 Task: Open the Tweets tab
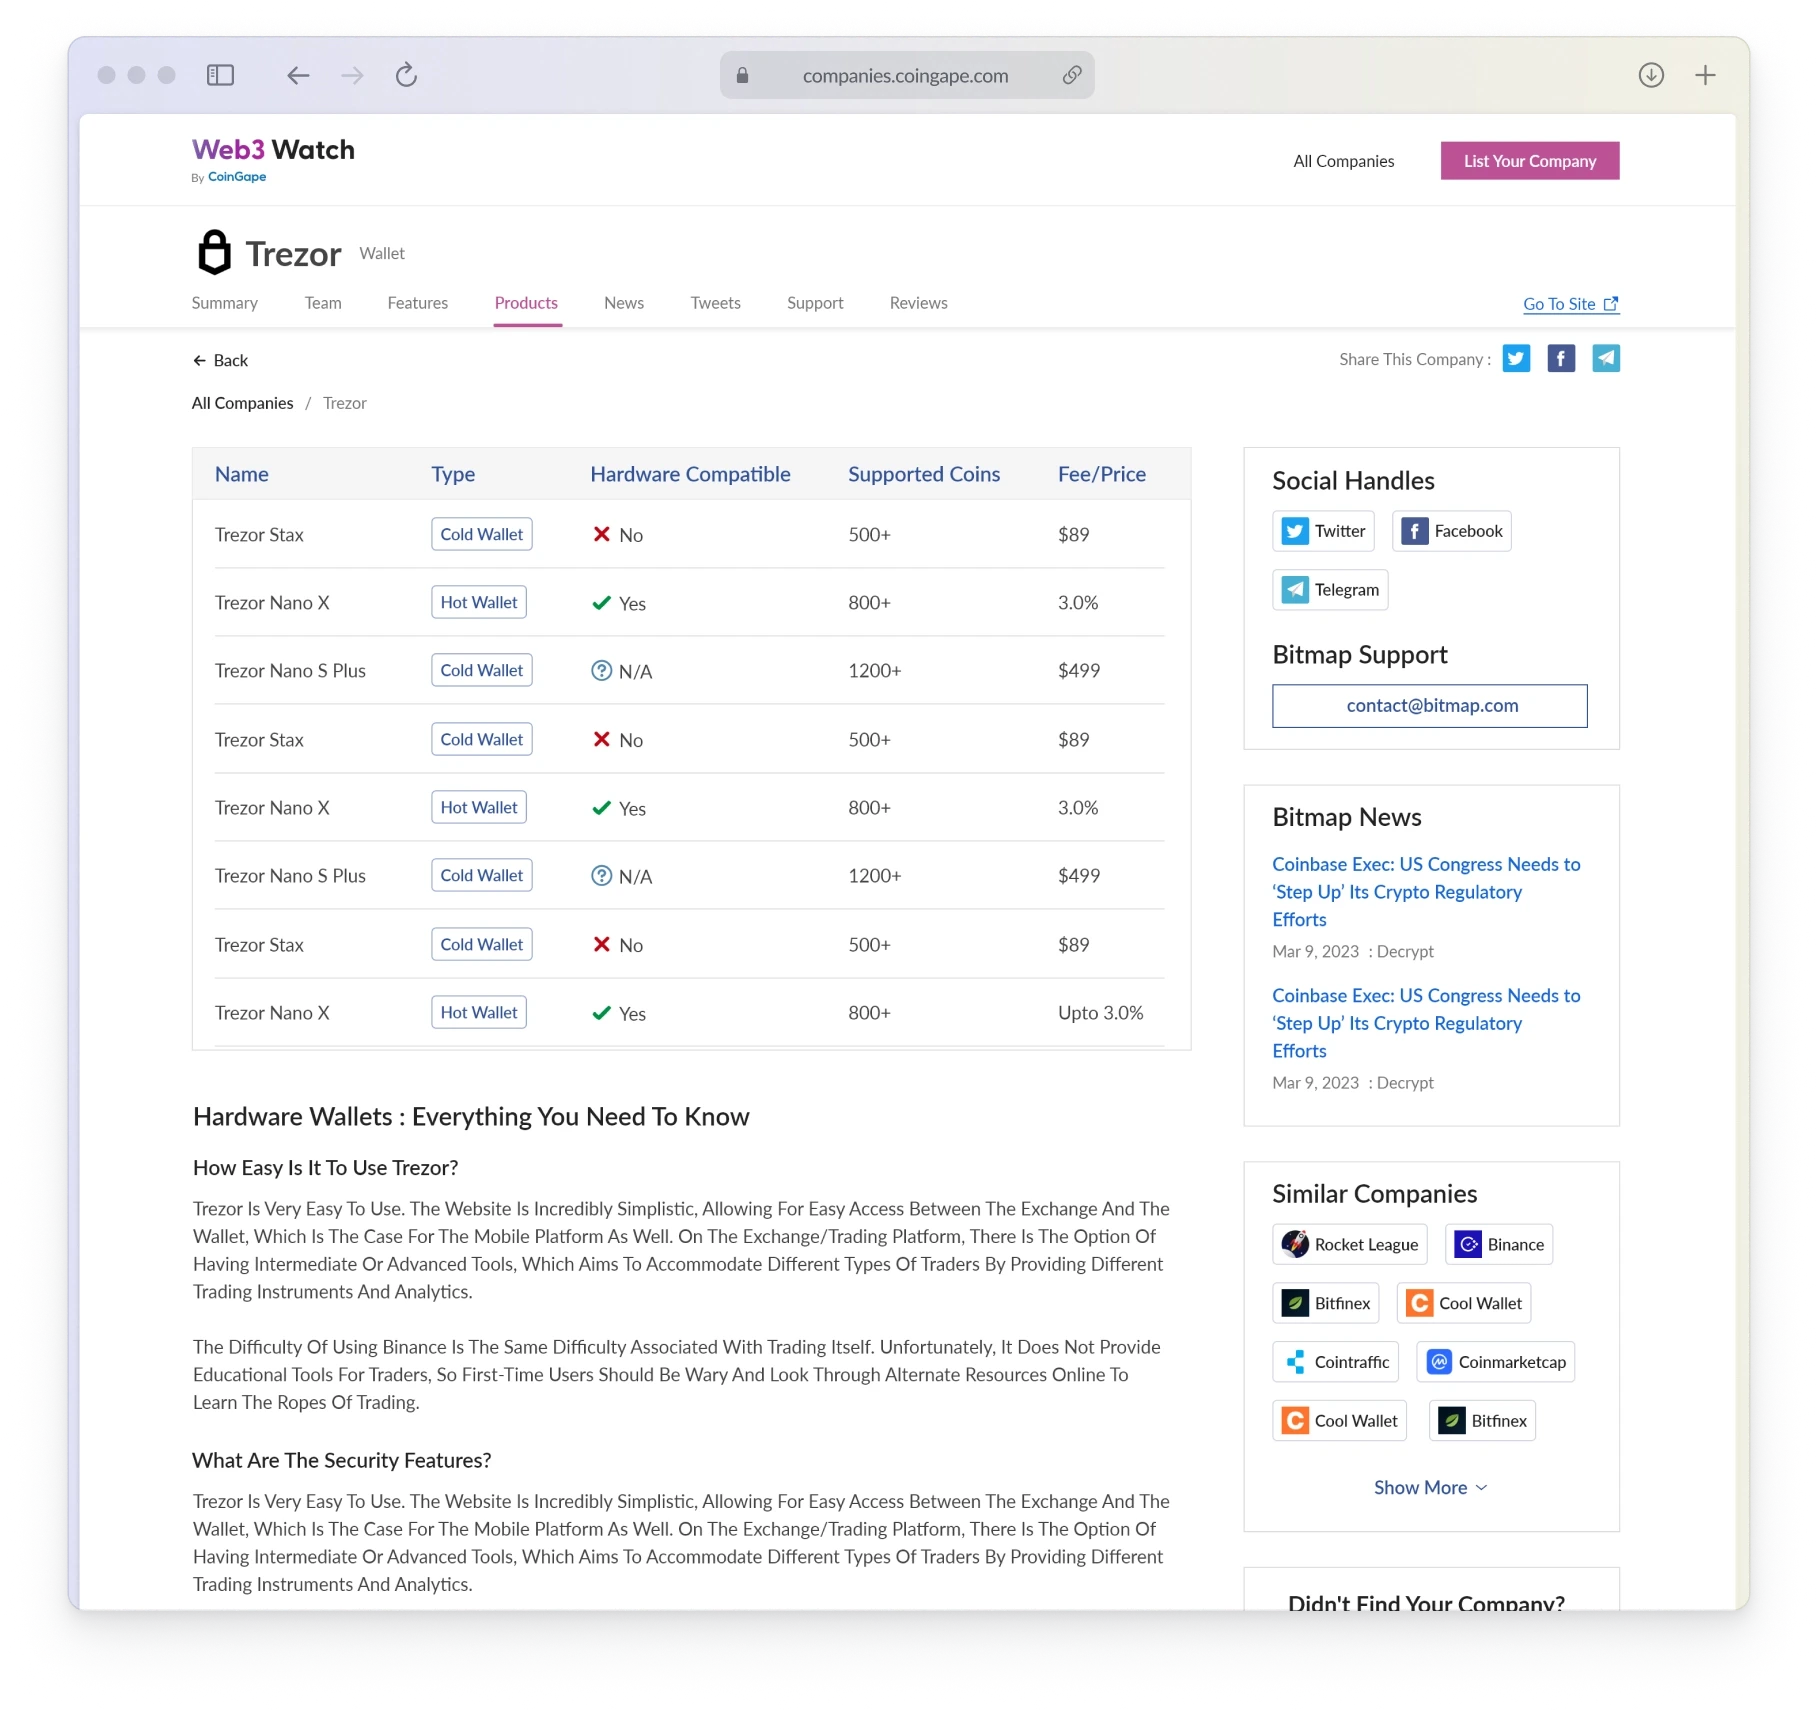[x=716, y=303]
